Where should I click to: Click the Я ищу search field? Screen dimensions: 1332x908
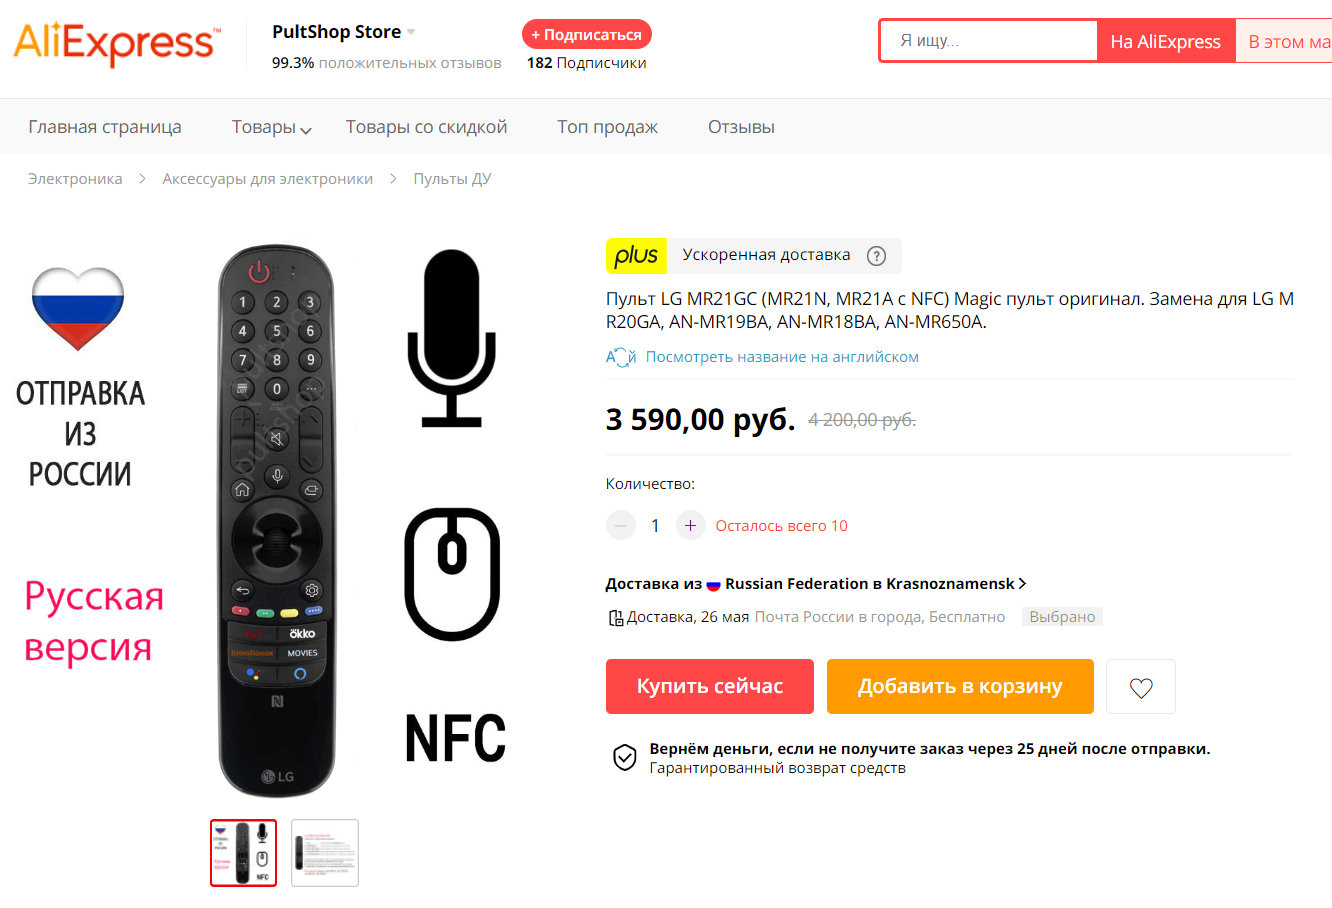point(988,41)
